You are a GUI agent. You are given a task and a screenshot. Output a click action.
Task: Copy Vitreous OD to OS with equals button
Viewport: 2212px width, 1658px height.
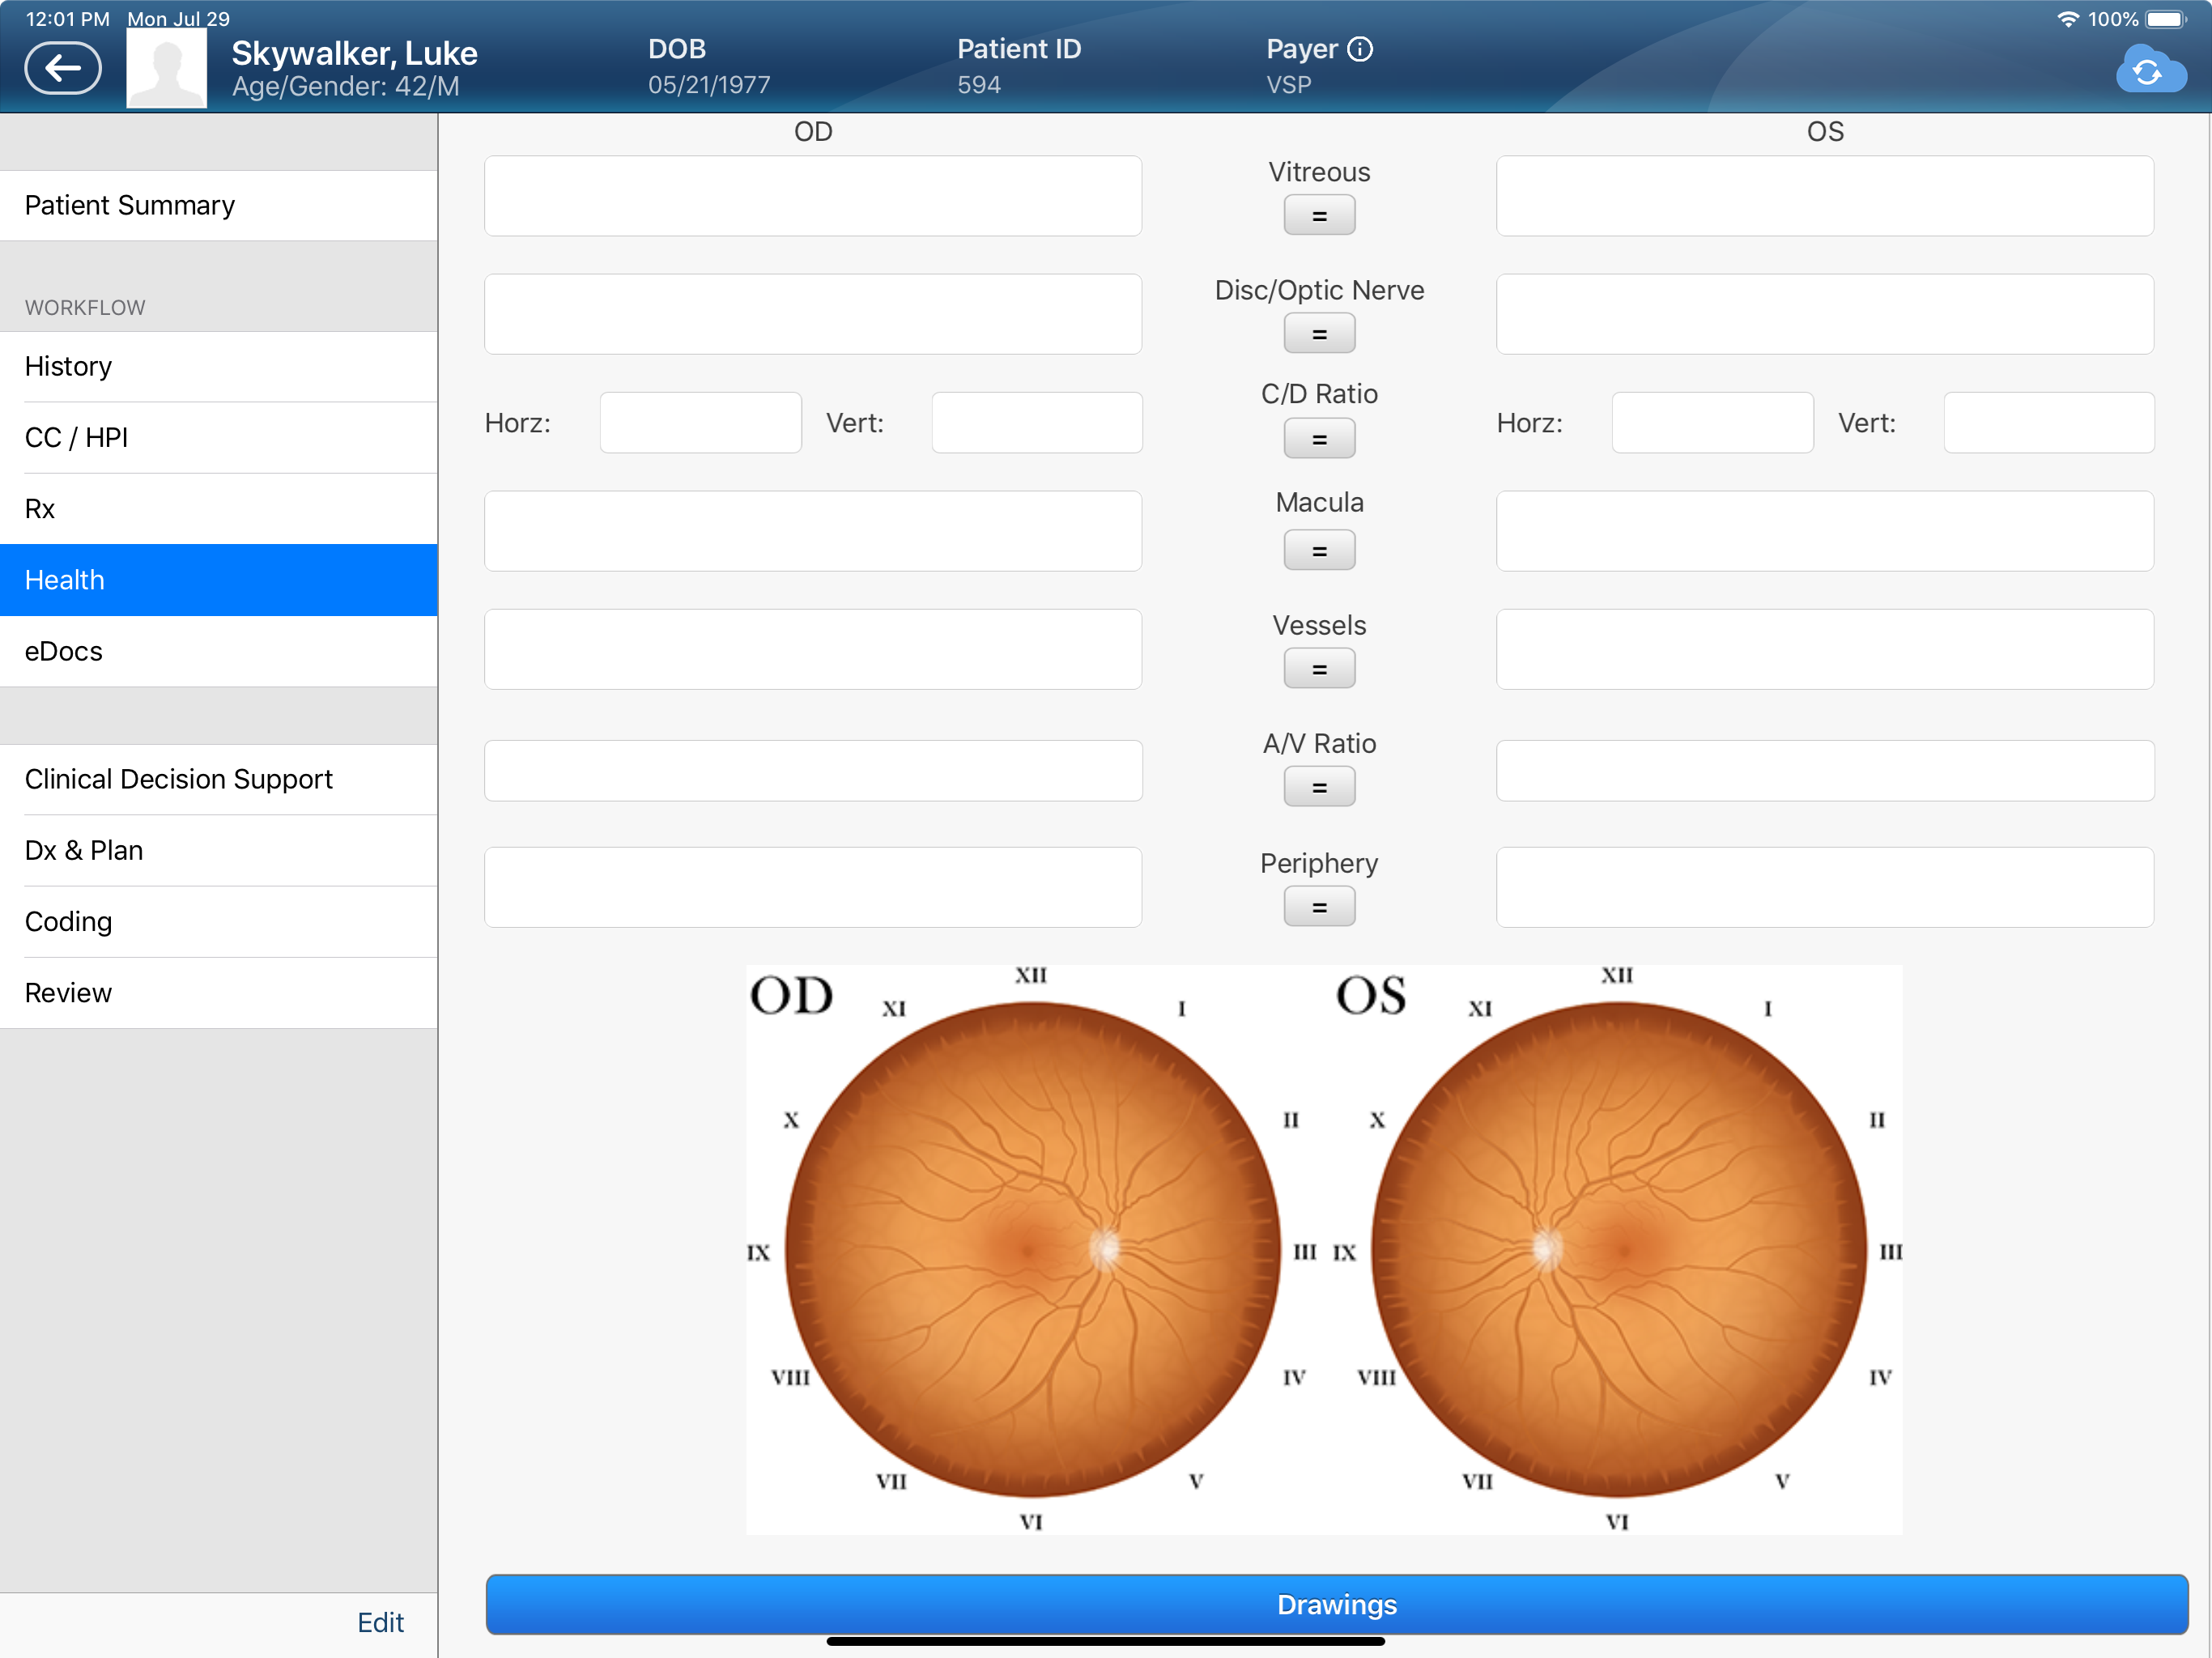[x=1319, y=215]
